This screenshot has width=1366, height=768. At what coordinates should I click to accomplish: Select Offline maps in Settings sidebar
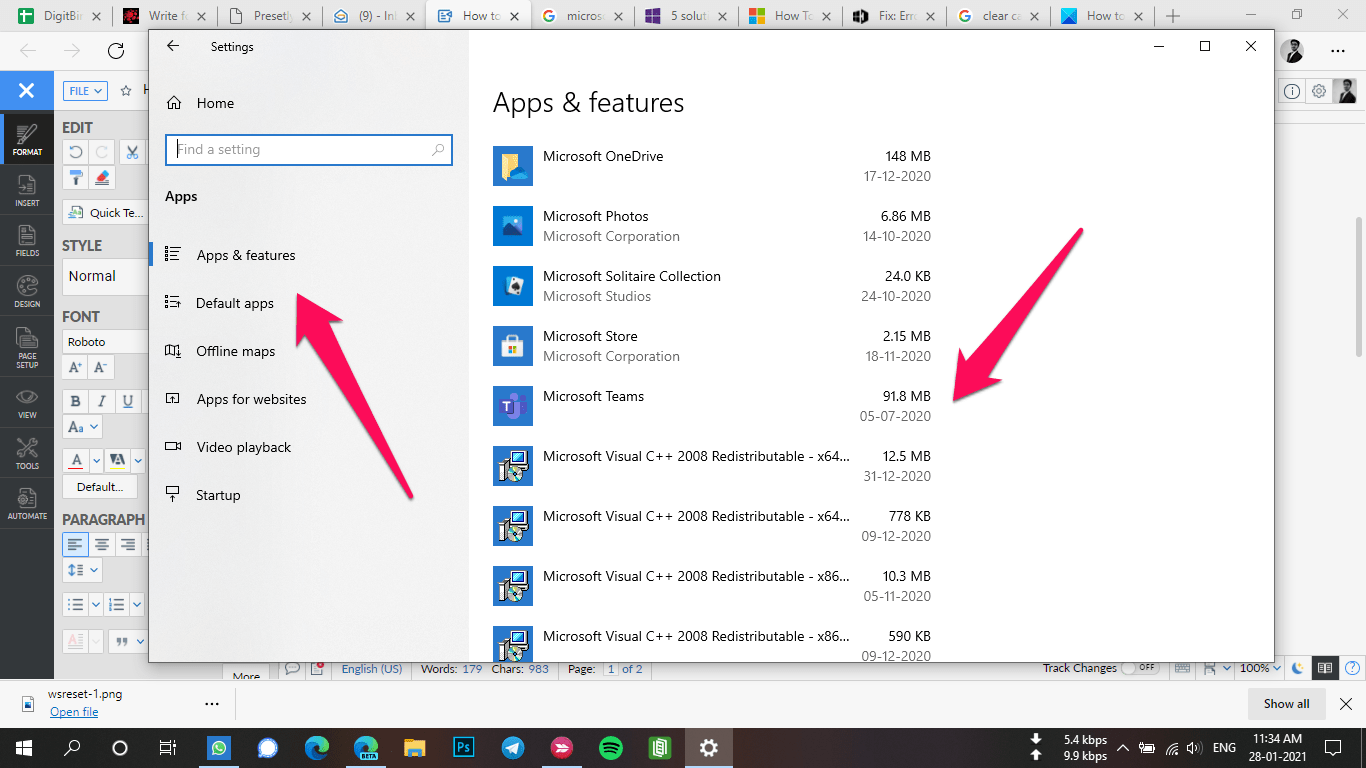(221, 351)
